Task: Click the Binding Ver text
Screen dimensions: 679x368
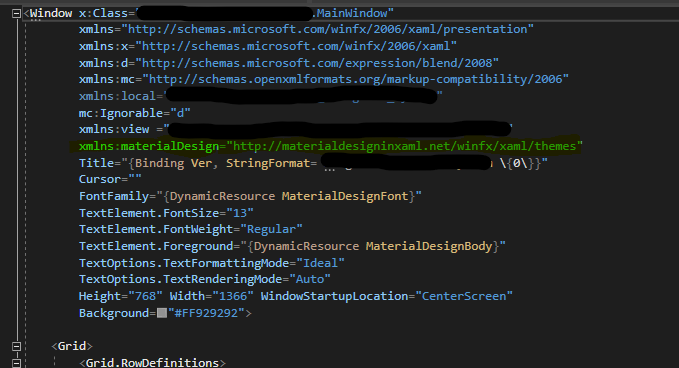Action: (x=173, y=163)
